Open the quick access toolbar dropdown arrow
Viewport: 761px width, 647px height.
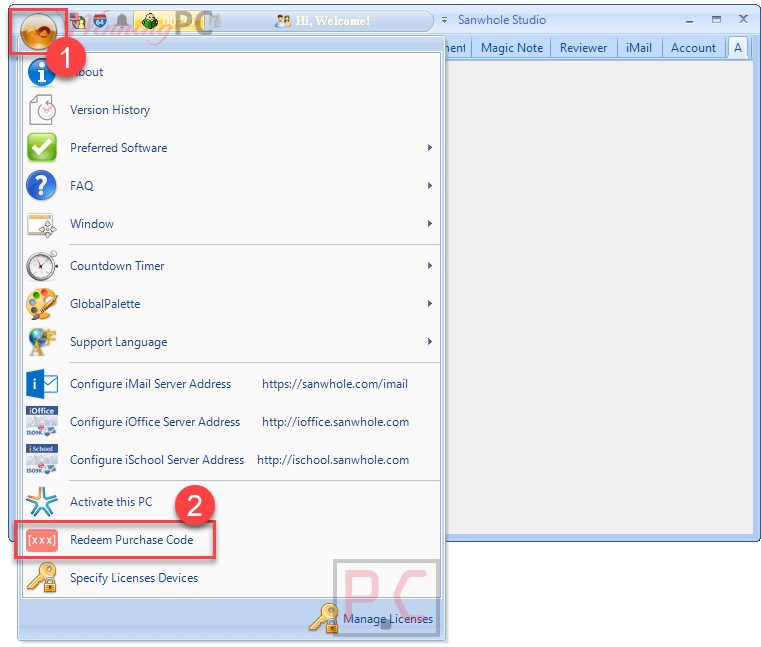444,20
